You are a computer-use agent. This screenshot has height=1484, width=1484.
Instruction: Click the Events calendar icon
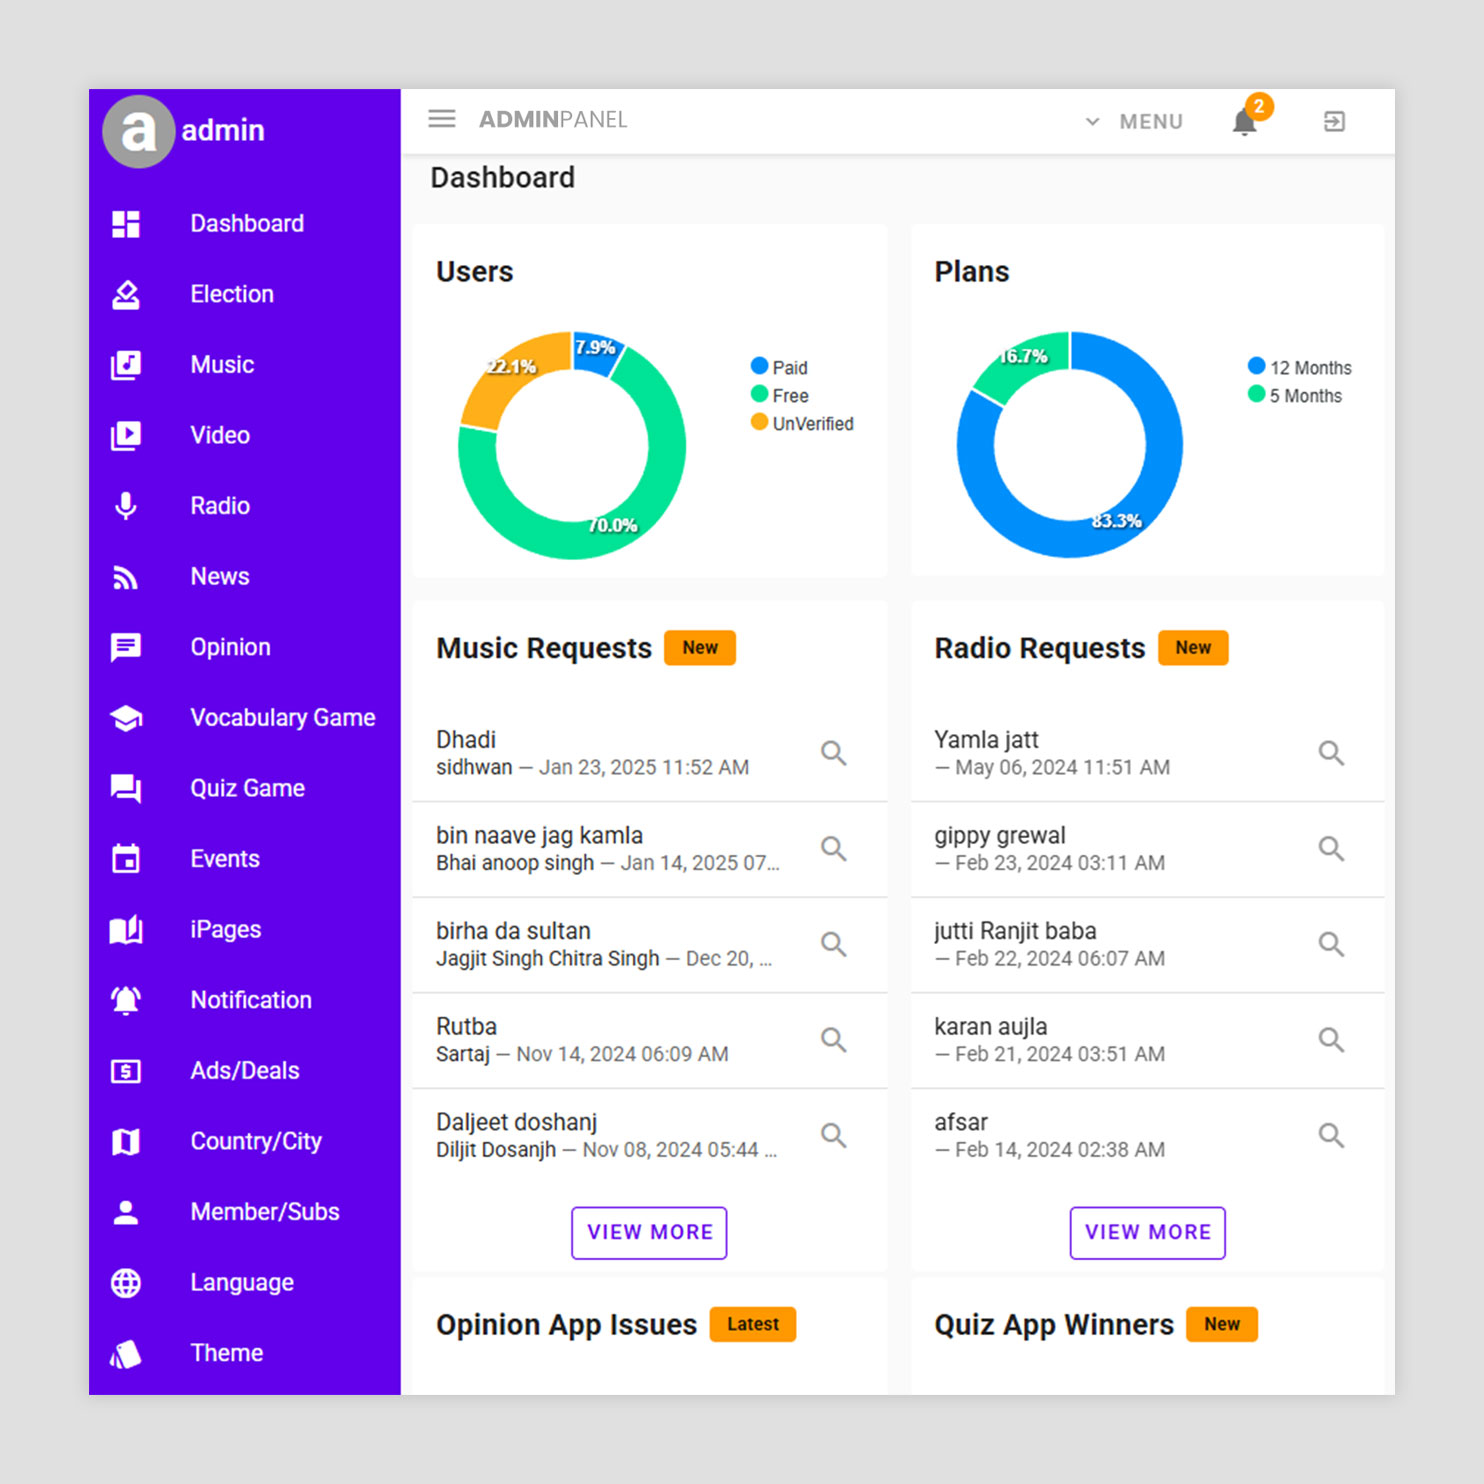click(x=126, y=859)
